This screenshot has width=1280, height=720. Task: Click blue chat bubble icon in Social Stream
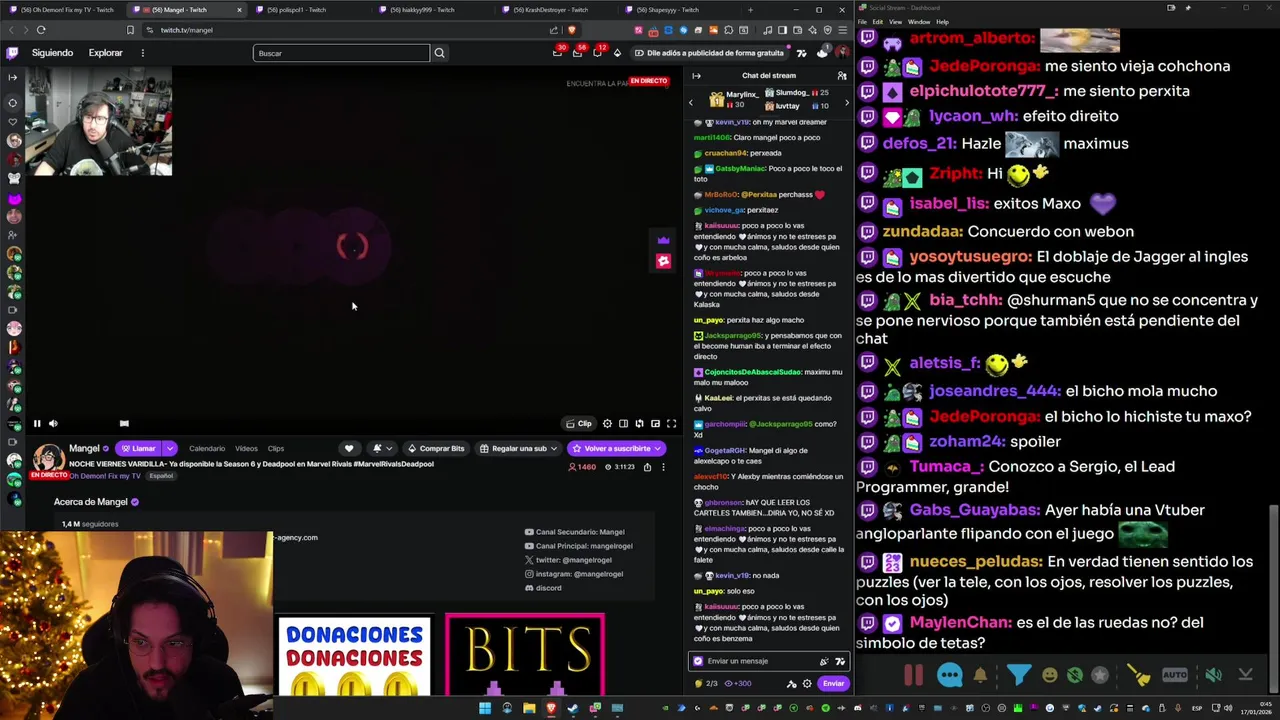point(950,675)
